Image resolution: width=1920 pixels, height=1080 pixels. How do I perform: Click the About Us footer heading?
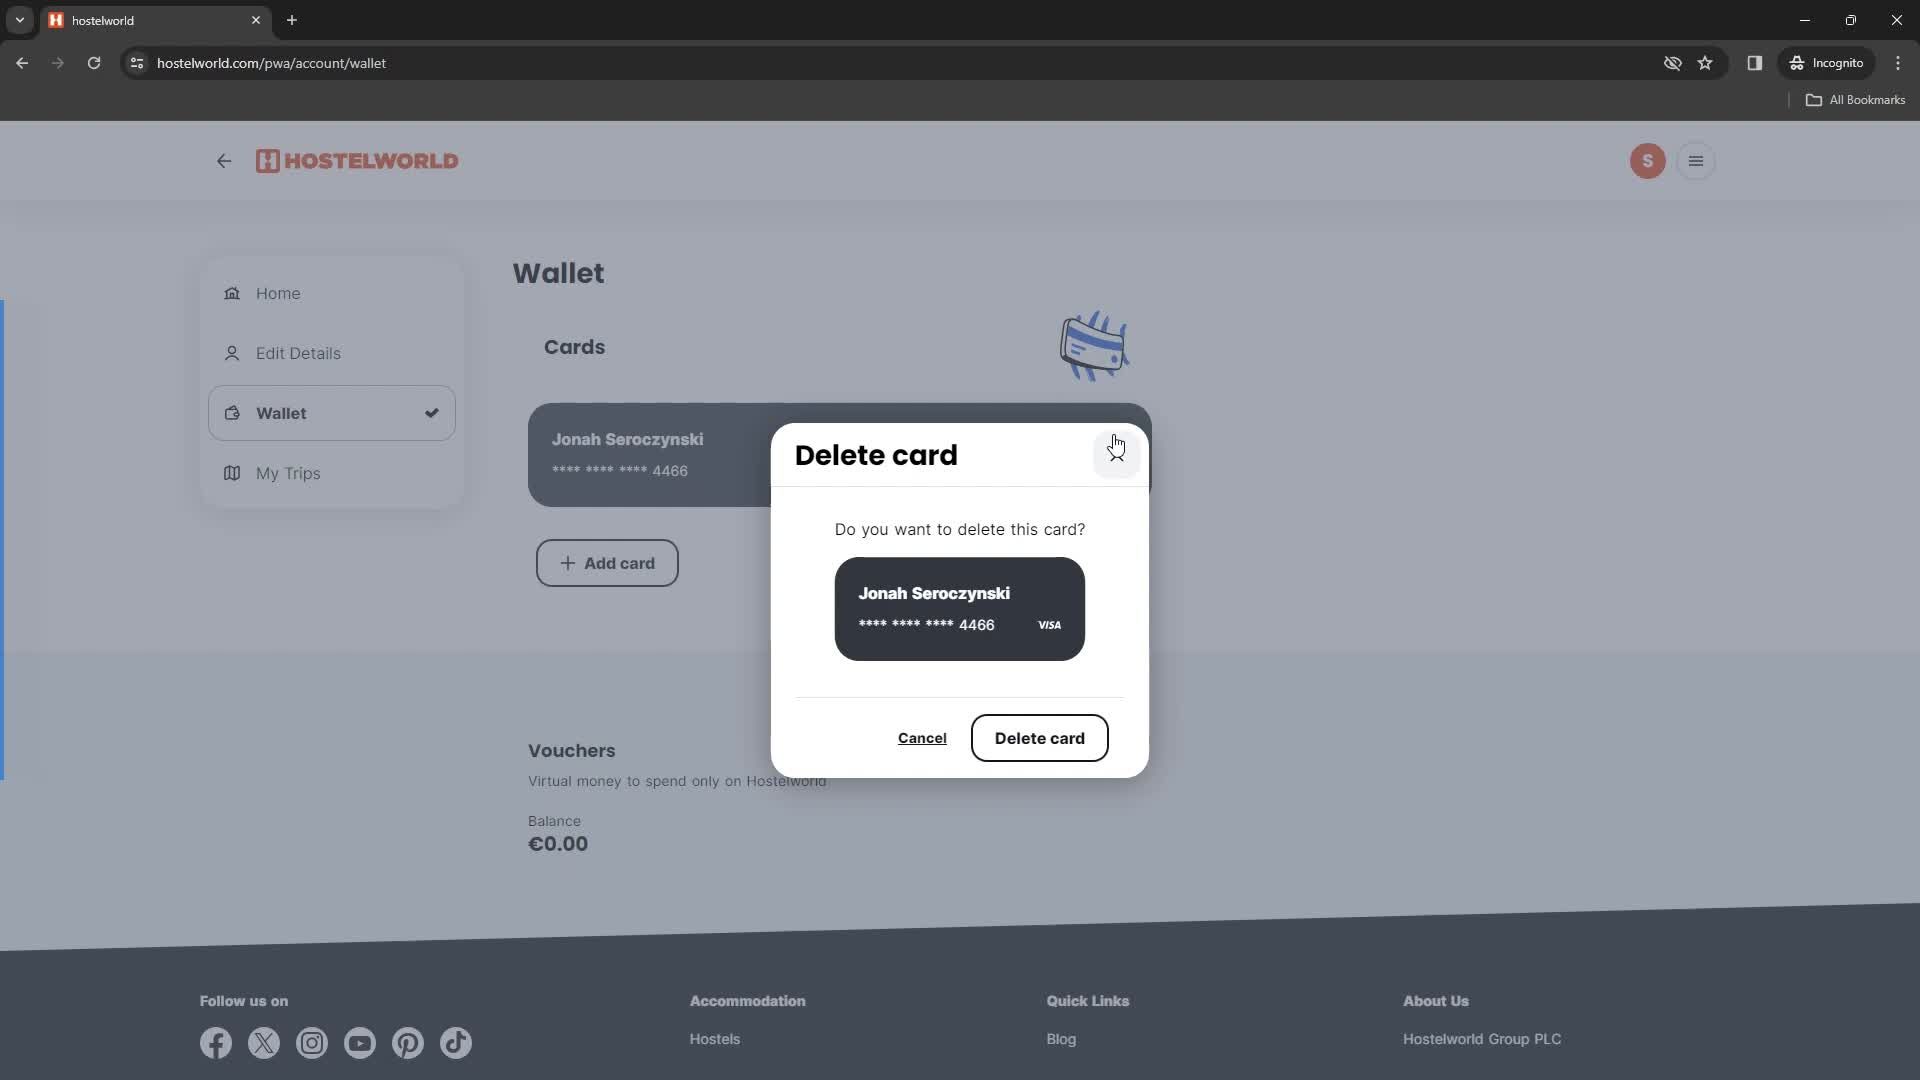[x=1435, y=1001]
